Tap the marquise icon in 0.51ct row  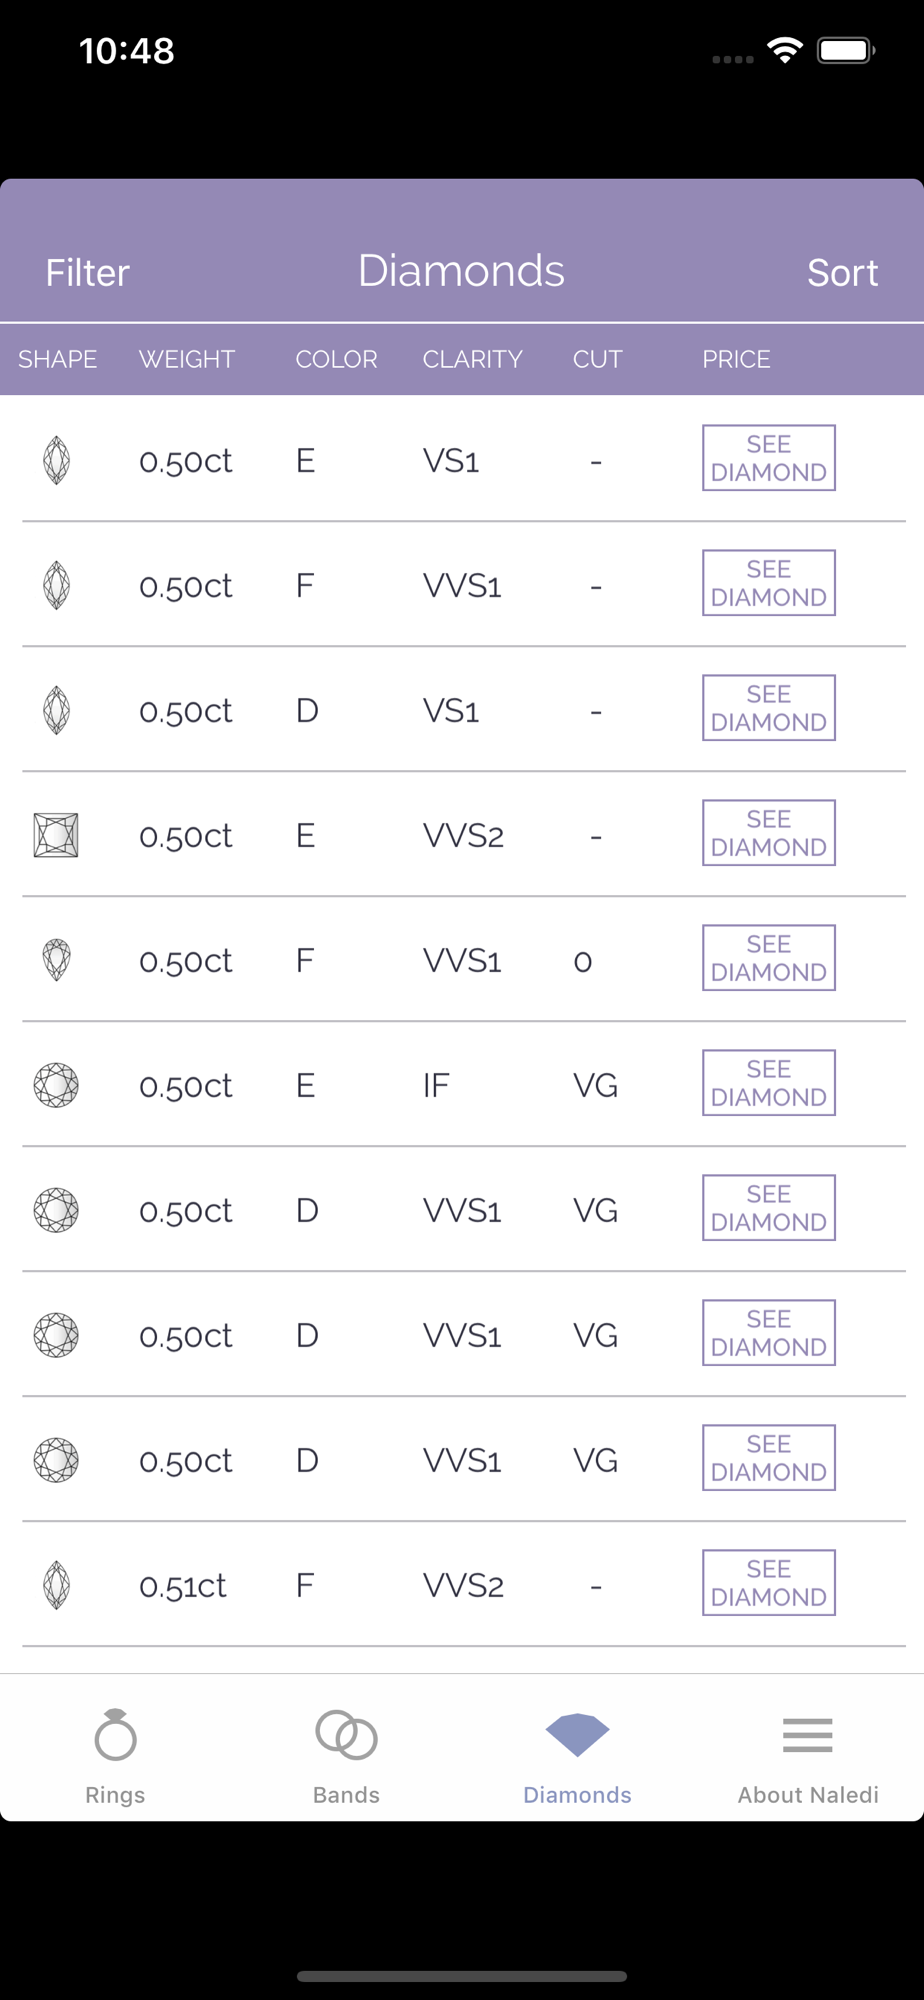point(56,1585)
